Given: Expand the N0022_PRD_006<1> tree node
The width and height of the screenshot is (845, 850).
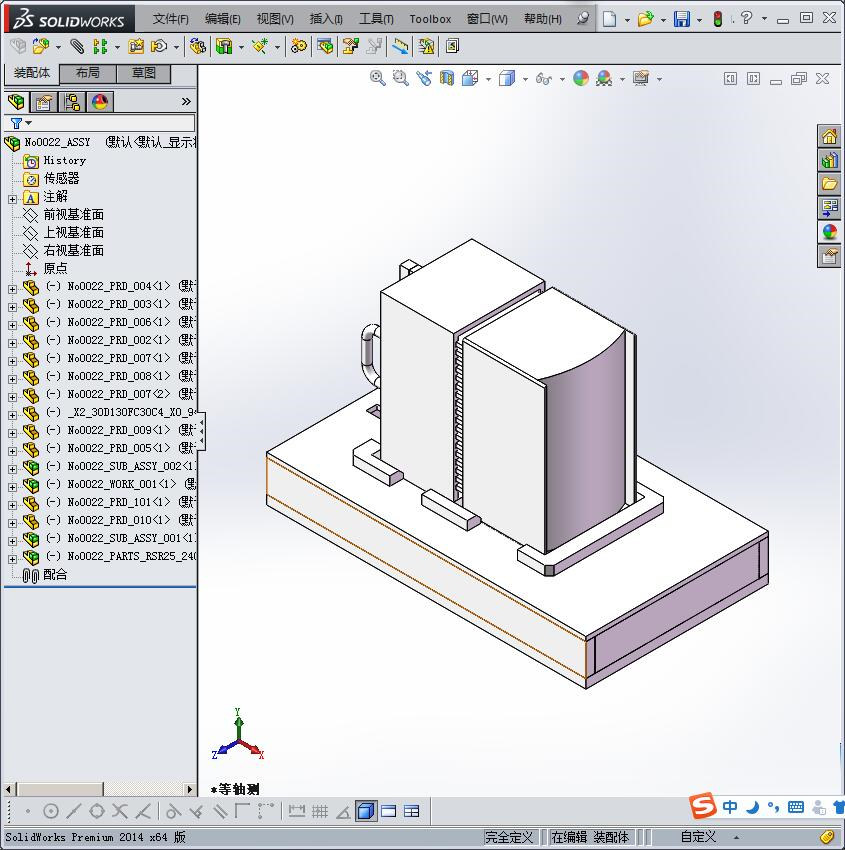Looking at the screenshot, I should point(12,325).
